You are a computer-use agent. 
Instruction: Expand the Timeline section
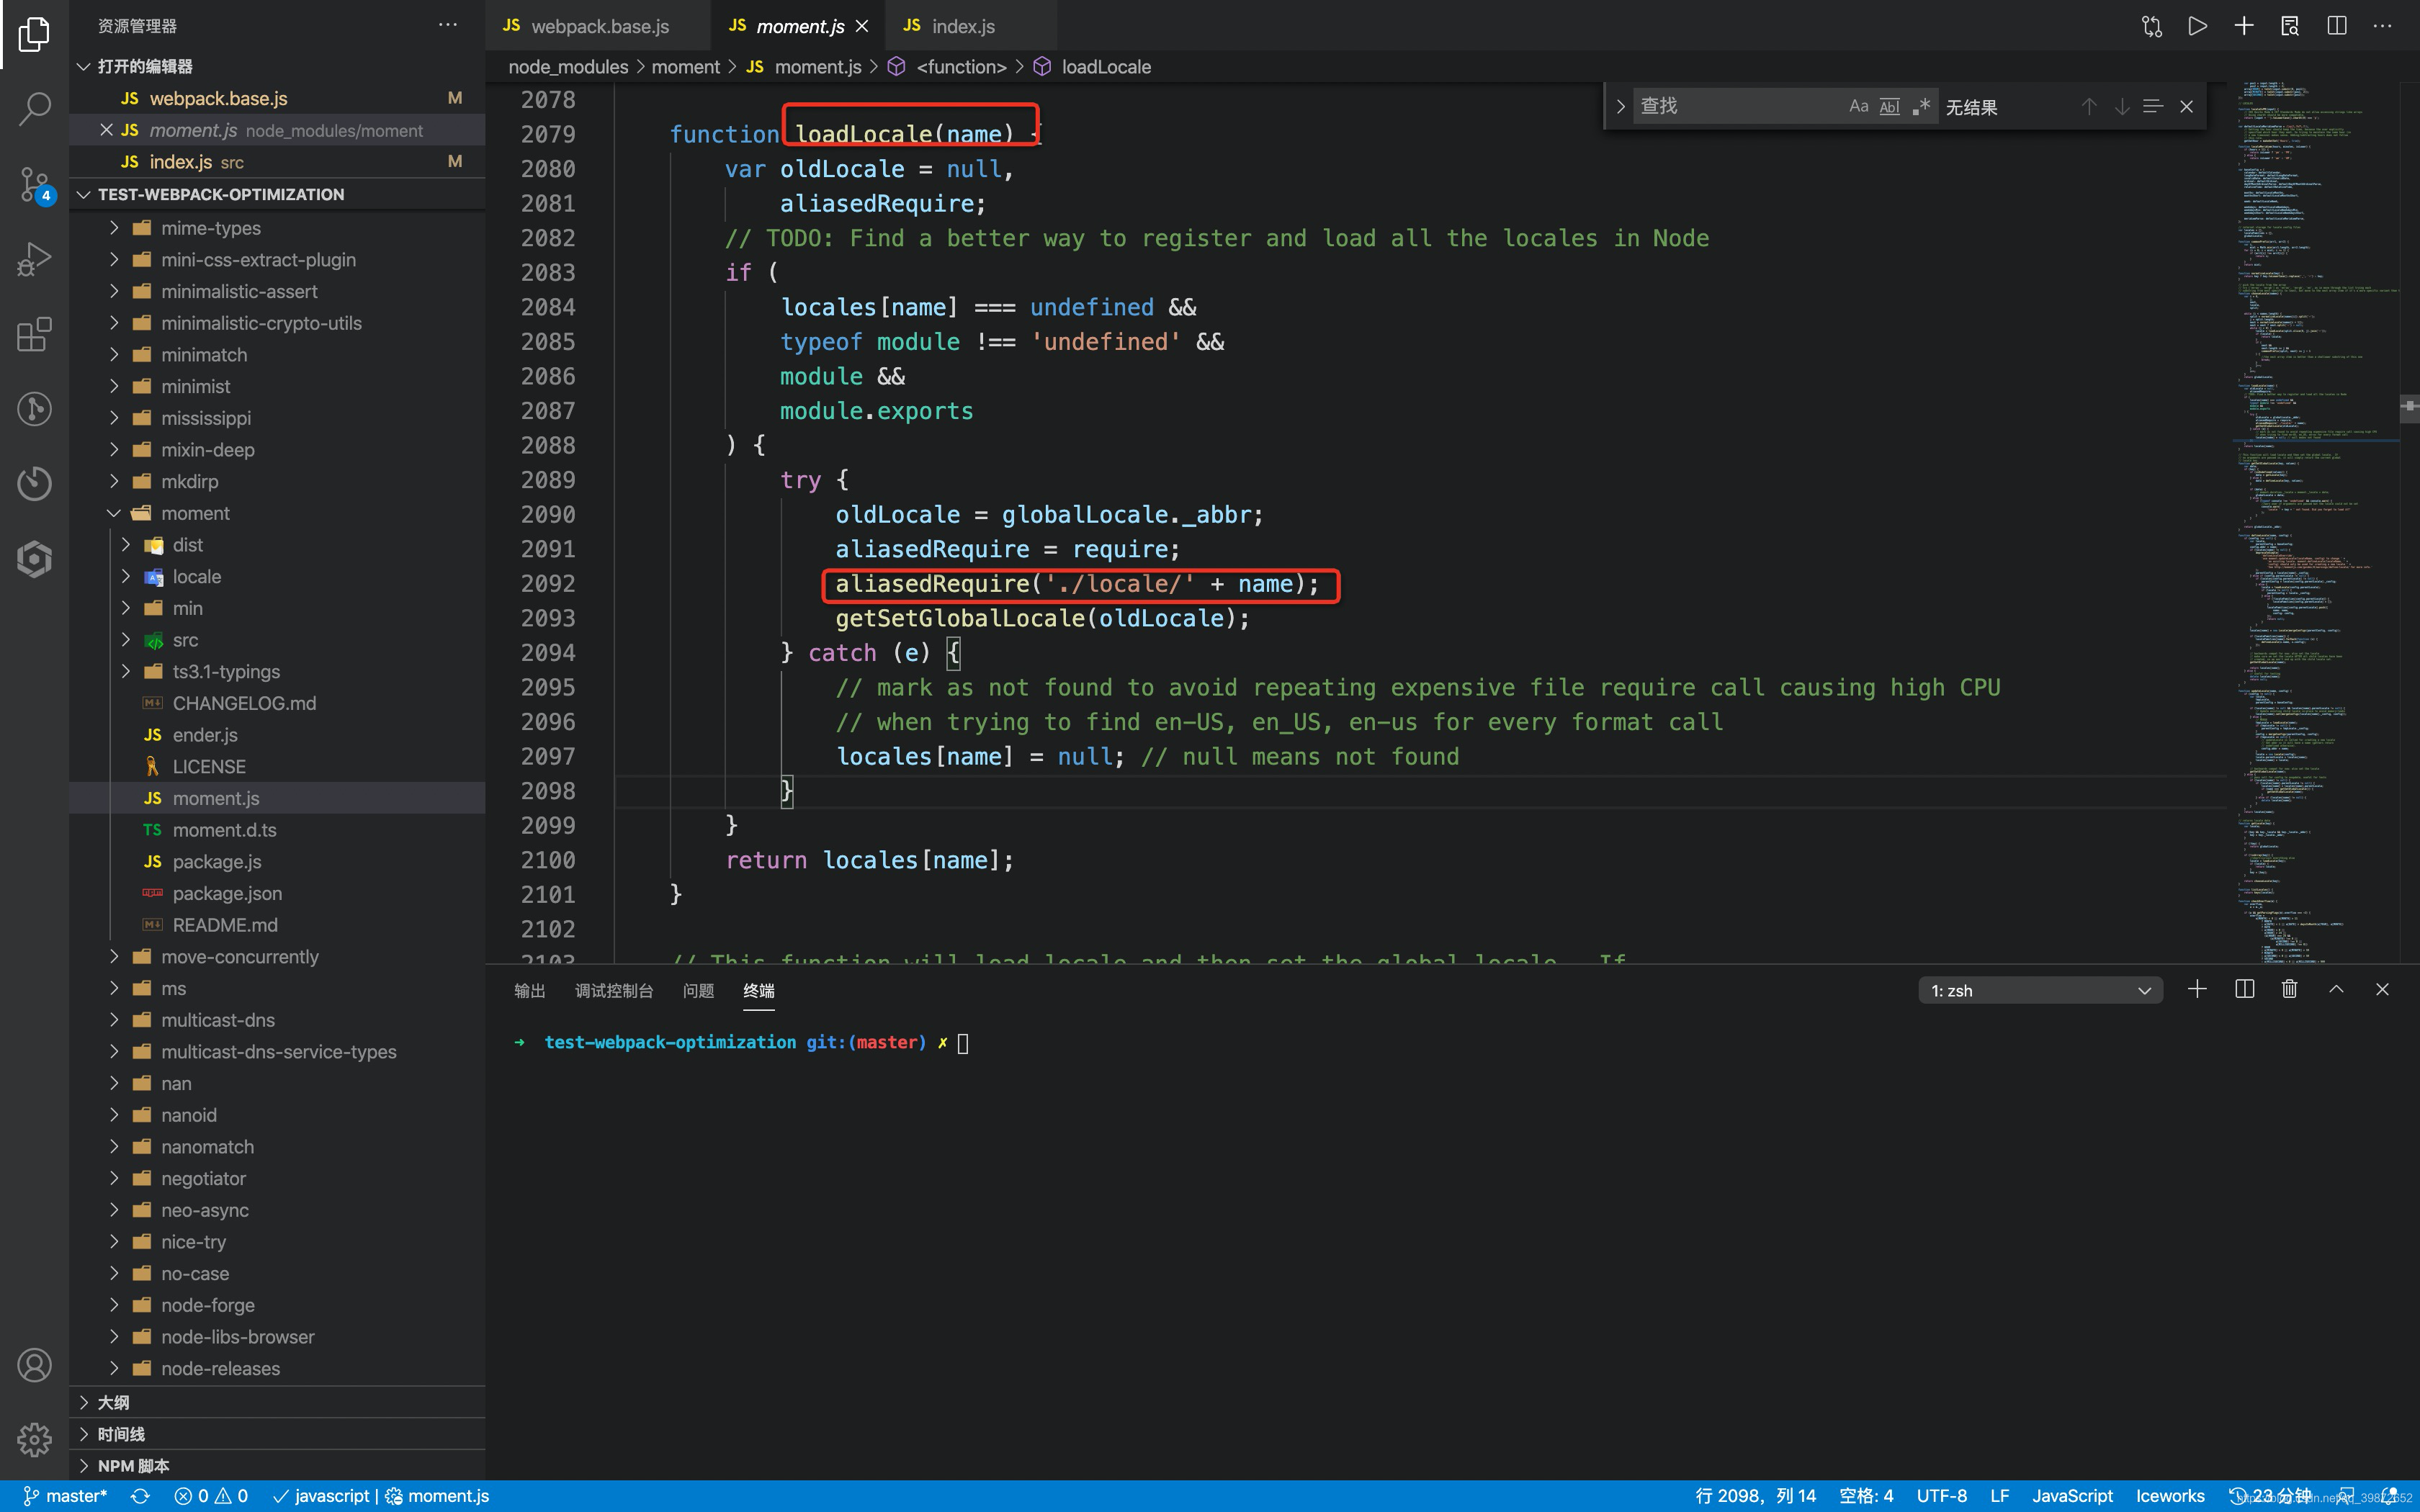coord(277,1434)
